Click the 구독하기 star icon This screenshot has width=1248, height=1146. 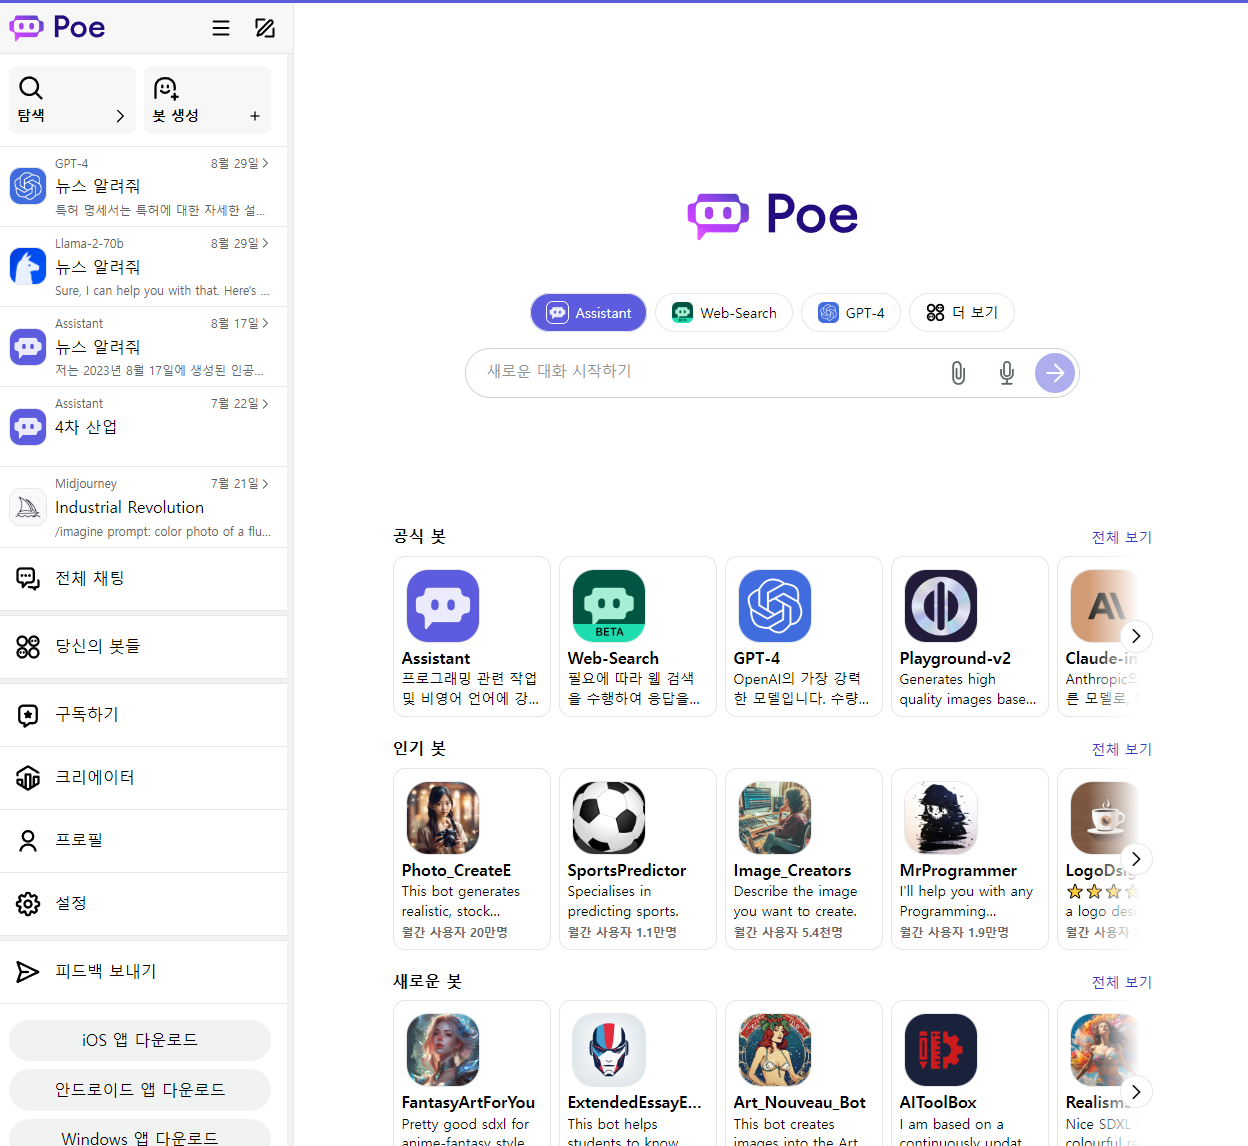[27, 714]
